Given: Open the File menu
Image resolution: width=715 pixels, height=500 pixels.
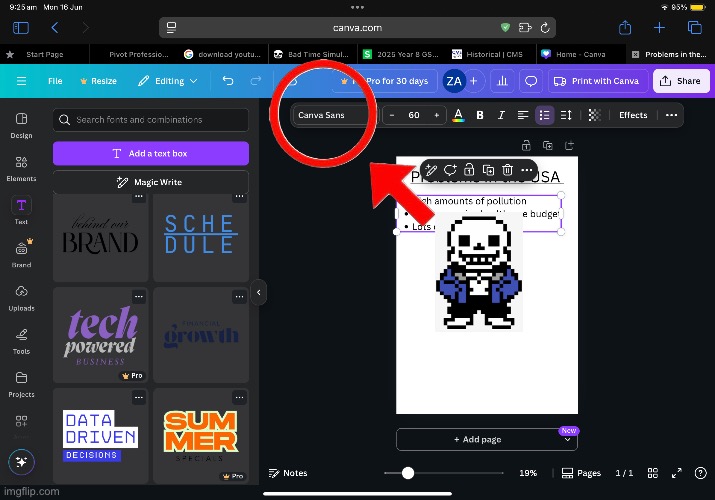Looking at the screenshot, I should pyautogui.click(x=55, y=81).
